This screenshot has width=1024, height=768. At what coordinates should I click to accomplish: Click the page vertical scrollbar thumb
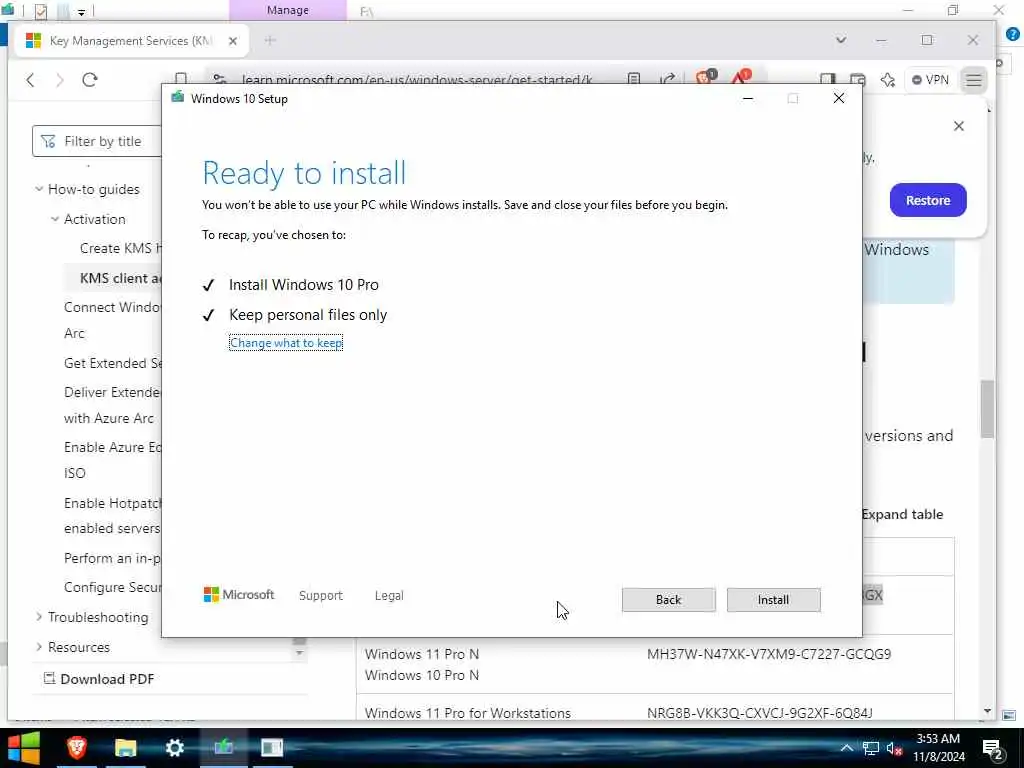987,409
